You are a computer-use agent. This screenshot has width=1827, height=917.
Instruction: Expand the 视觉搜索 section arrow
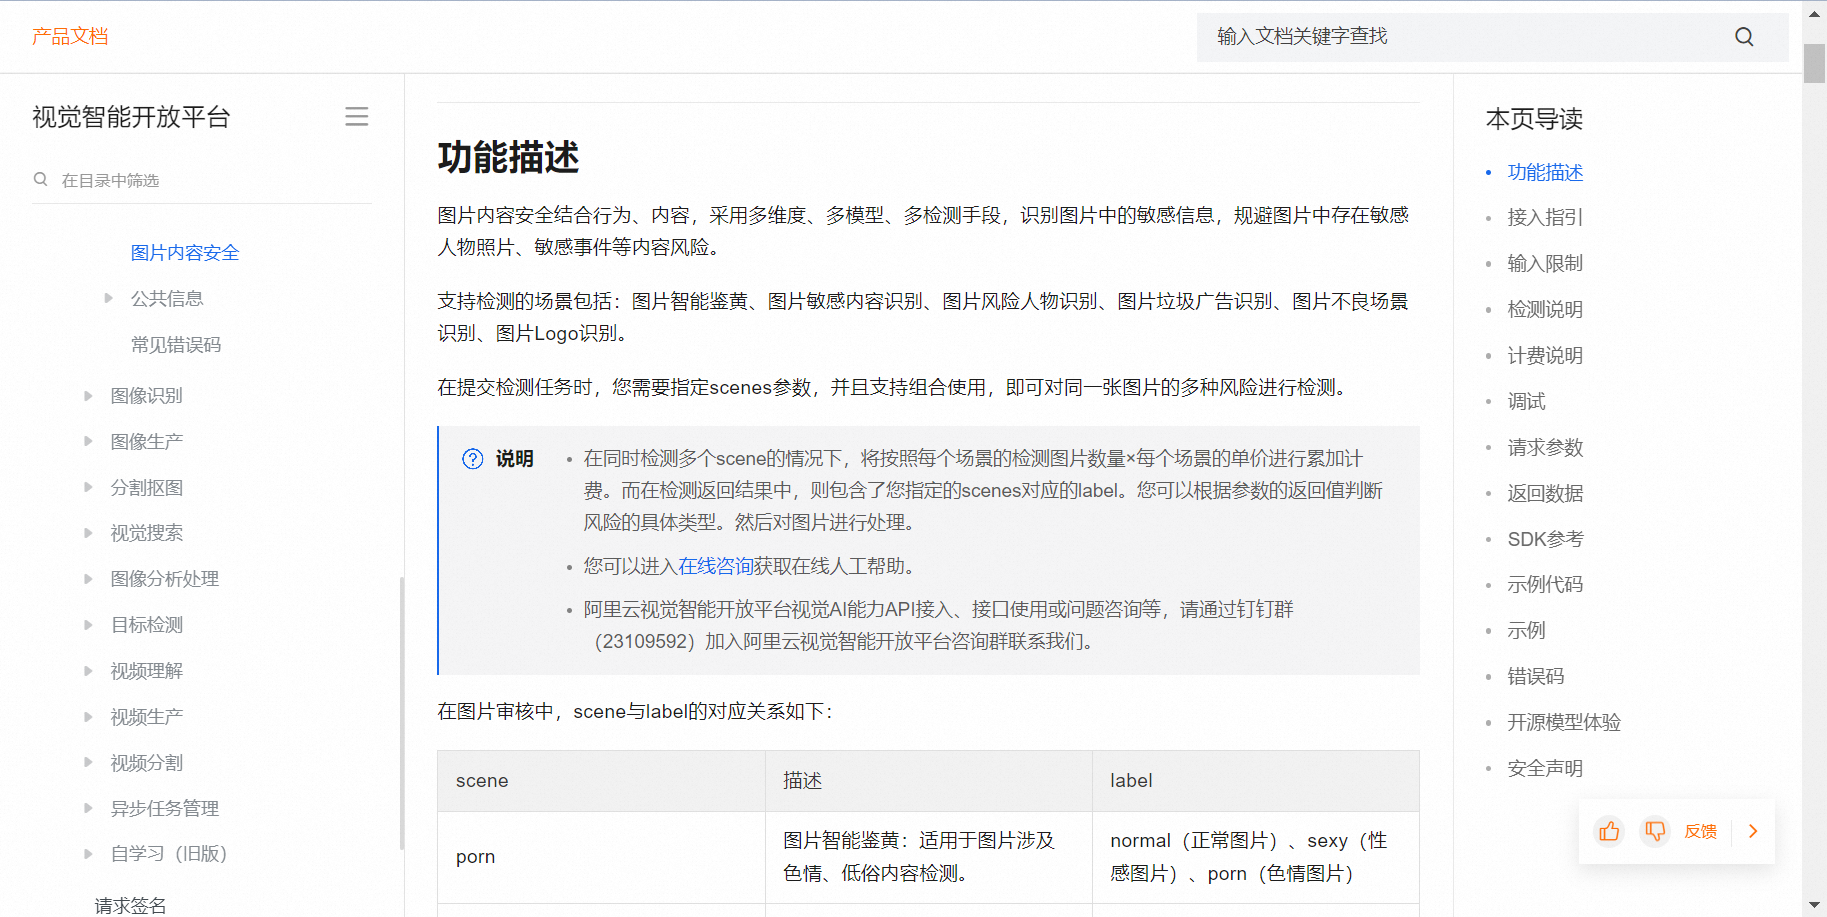coord(88,533)
